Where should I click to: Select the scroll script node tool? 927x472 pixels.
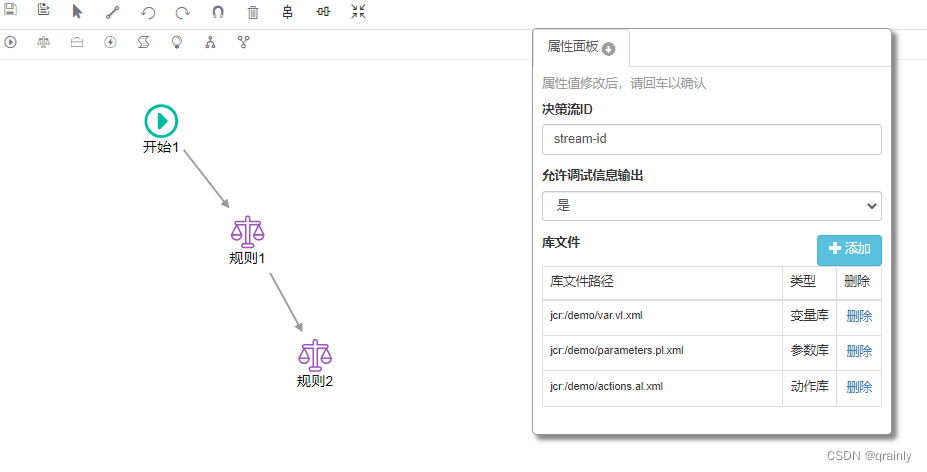tap(143, 42)
